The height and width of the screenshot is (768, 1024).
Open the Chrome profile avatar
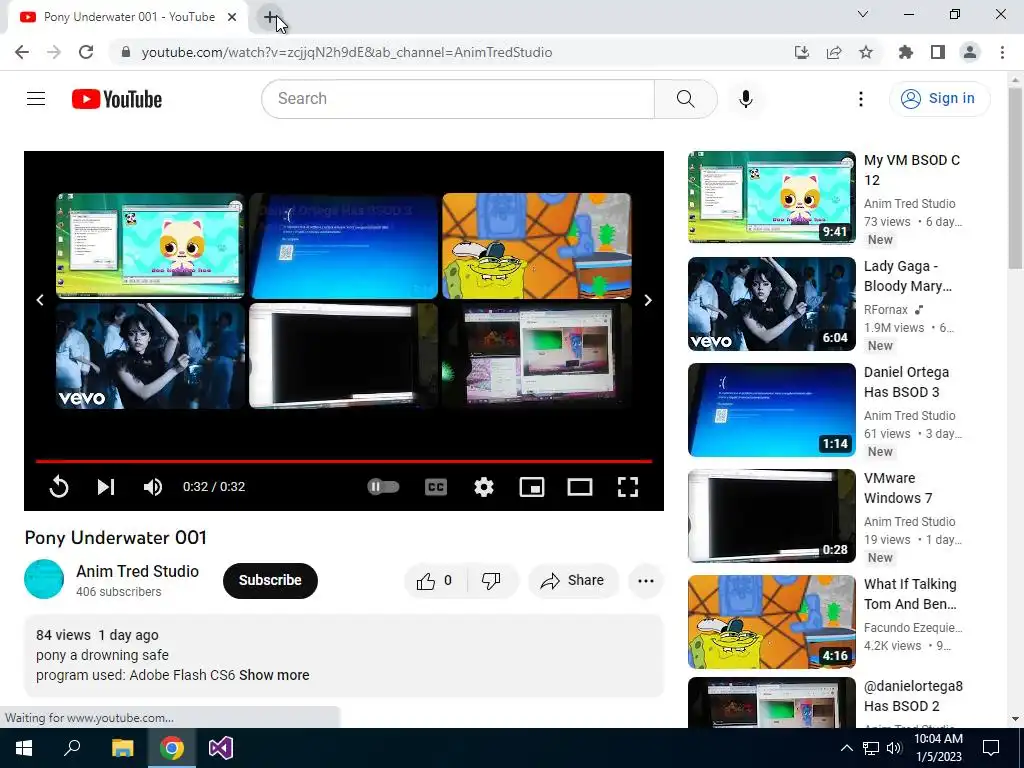[x=970, y=52]
